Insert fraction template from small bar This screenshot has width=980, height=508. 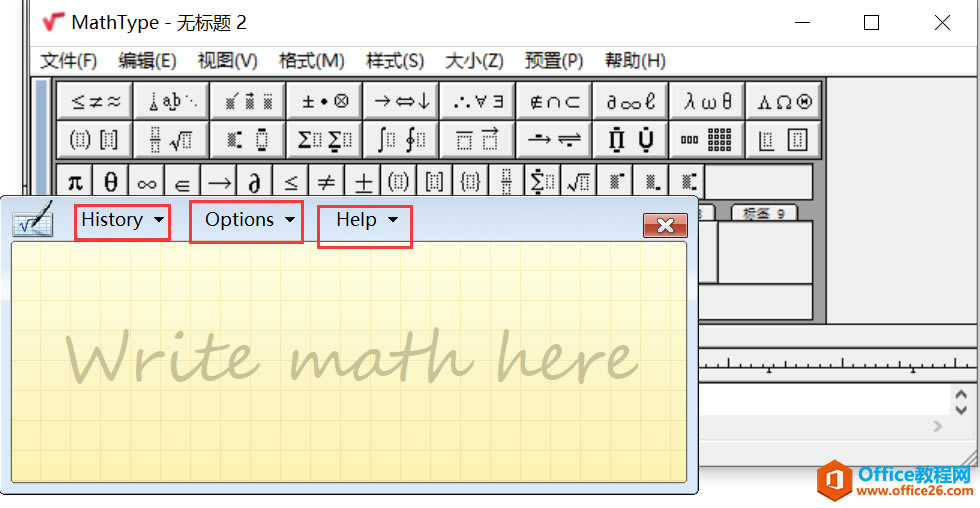click(506, 182)
